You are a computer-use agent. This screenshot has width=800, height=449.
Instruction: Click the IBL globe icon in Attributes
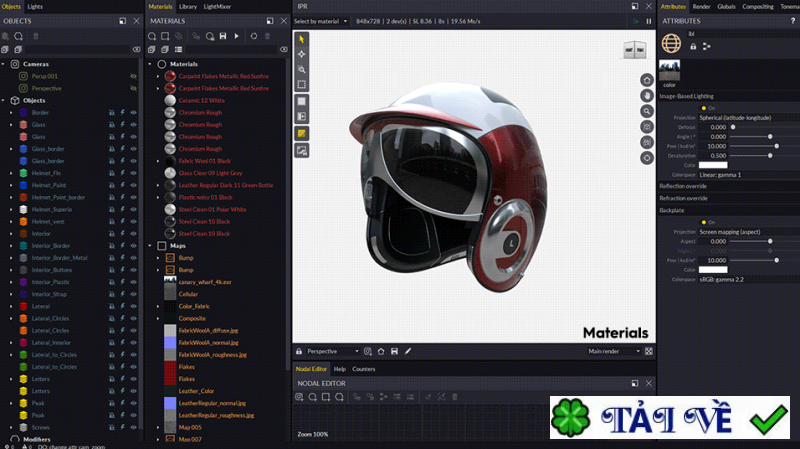click(x=671, y=42)
